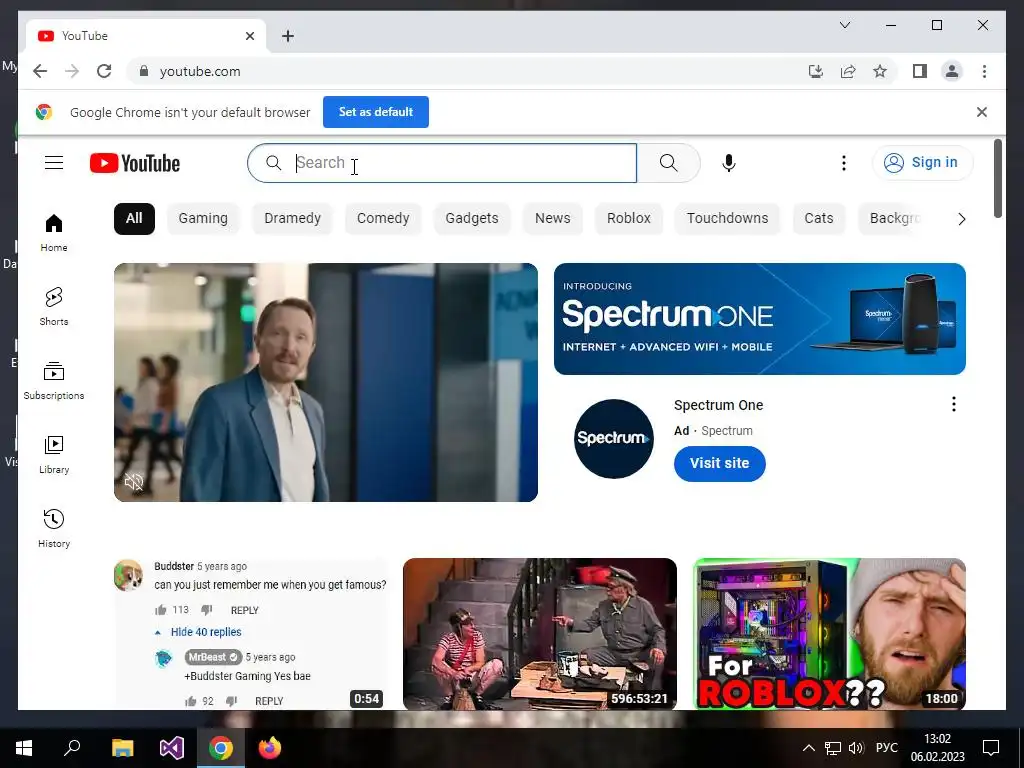Image resolution: width=1024 pixels, height=768 pixels.
Task: Bookmark this page with star icon
Action: [x=880, y=71]
